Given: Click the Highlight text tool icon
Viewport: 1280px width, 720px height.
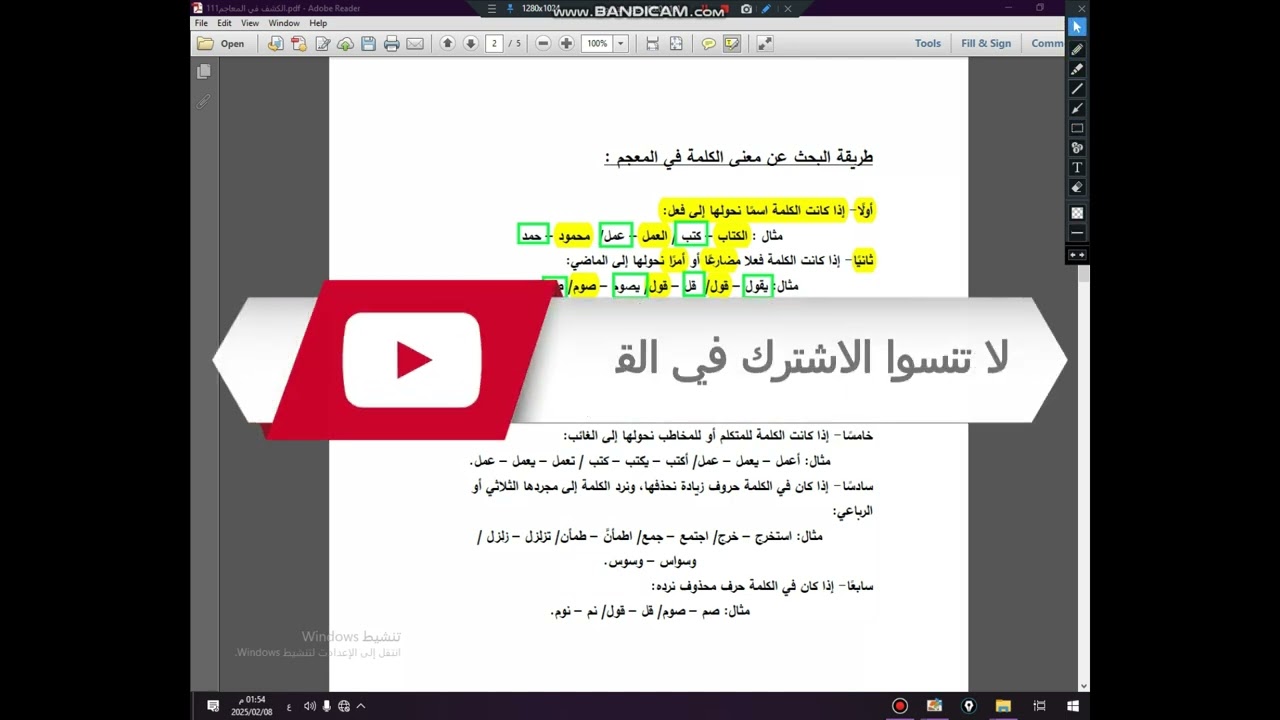Looking at the screenshot, I should coord(732,44).
